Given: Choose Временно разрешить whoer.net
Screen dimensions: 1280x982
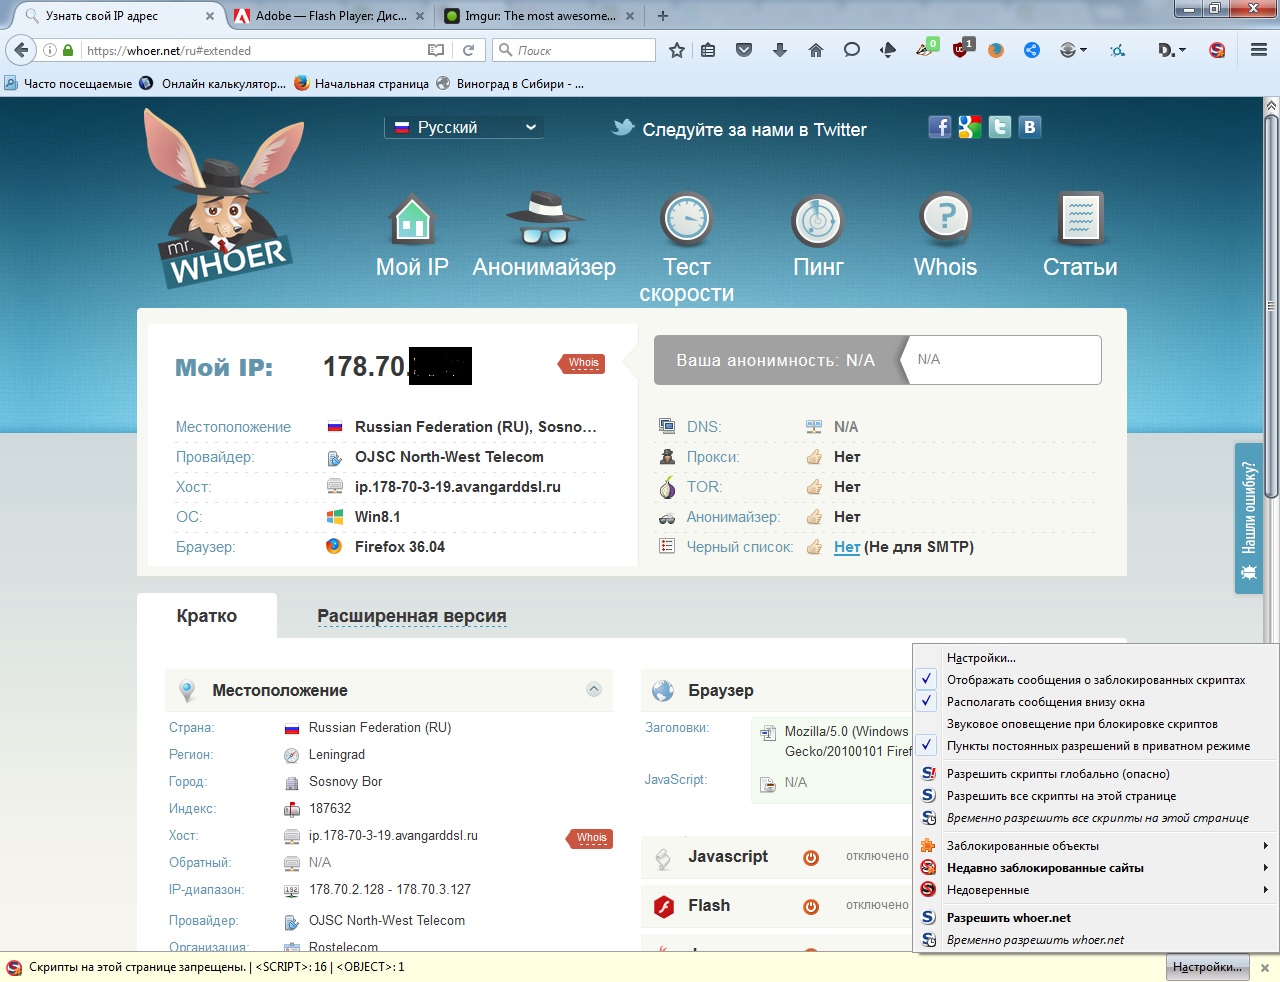Looking at the screenshot, I should pyautogui.click(x=1096, y=940).
